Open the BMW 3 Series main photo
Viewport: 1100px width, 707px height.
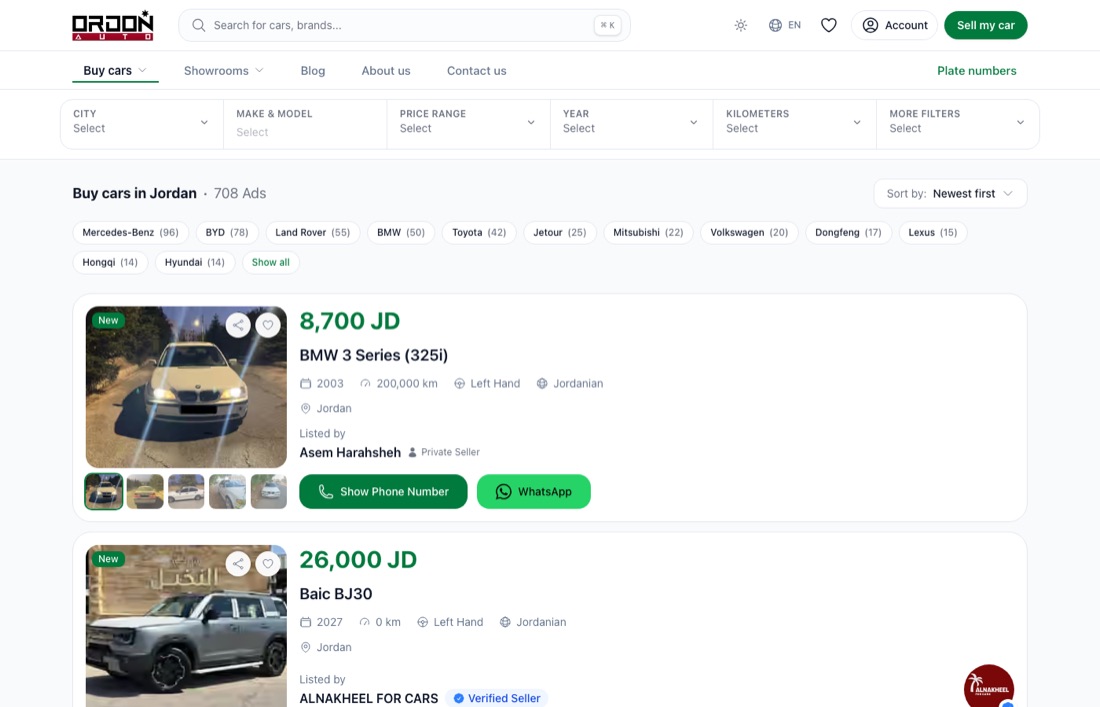186,387
